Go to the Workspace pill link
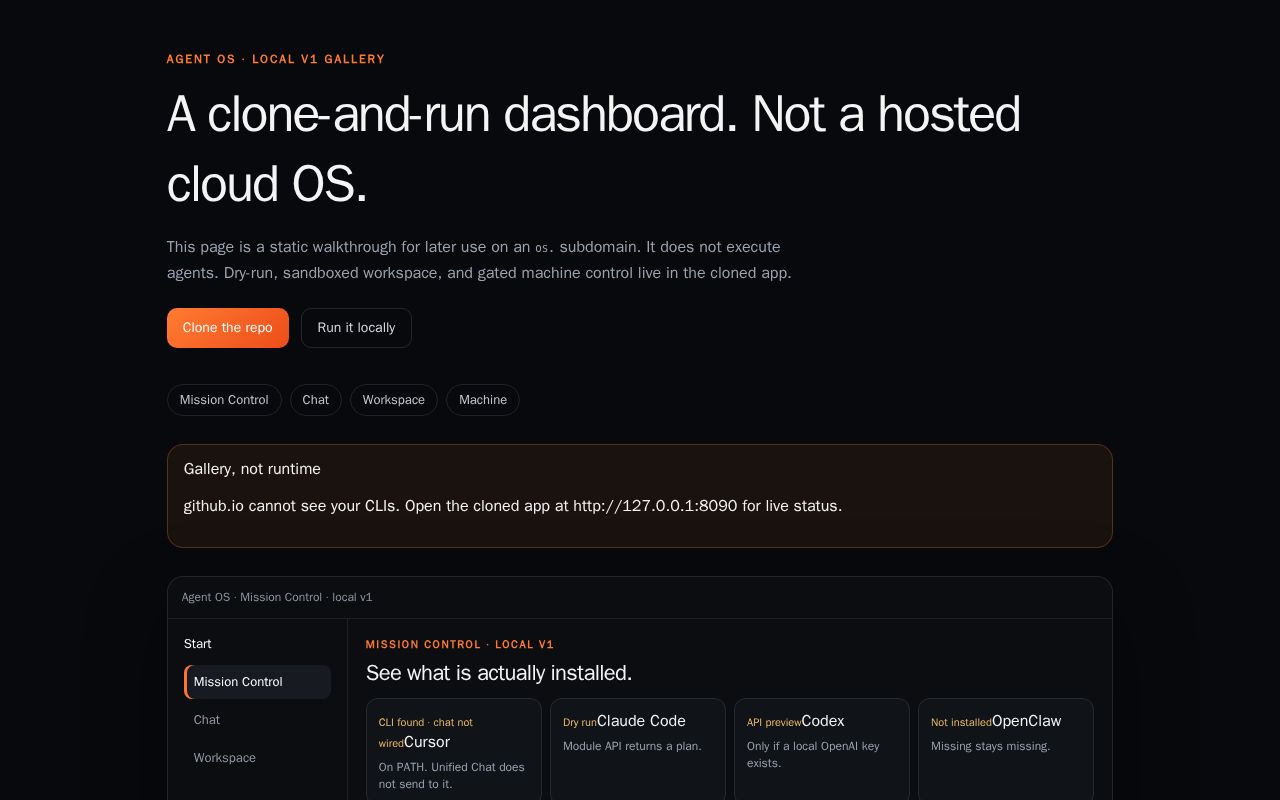The width and height of the screenshot is (1280, 800). 394,400
